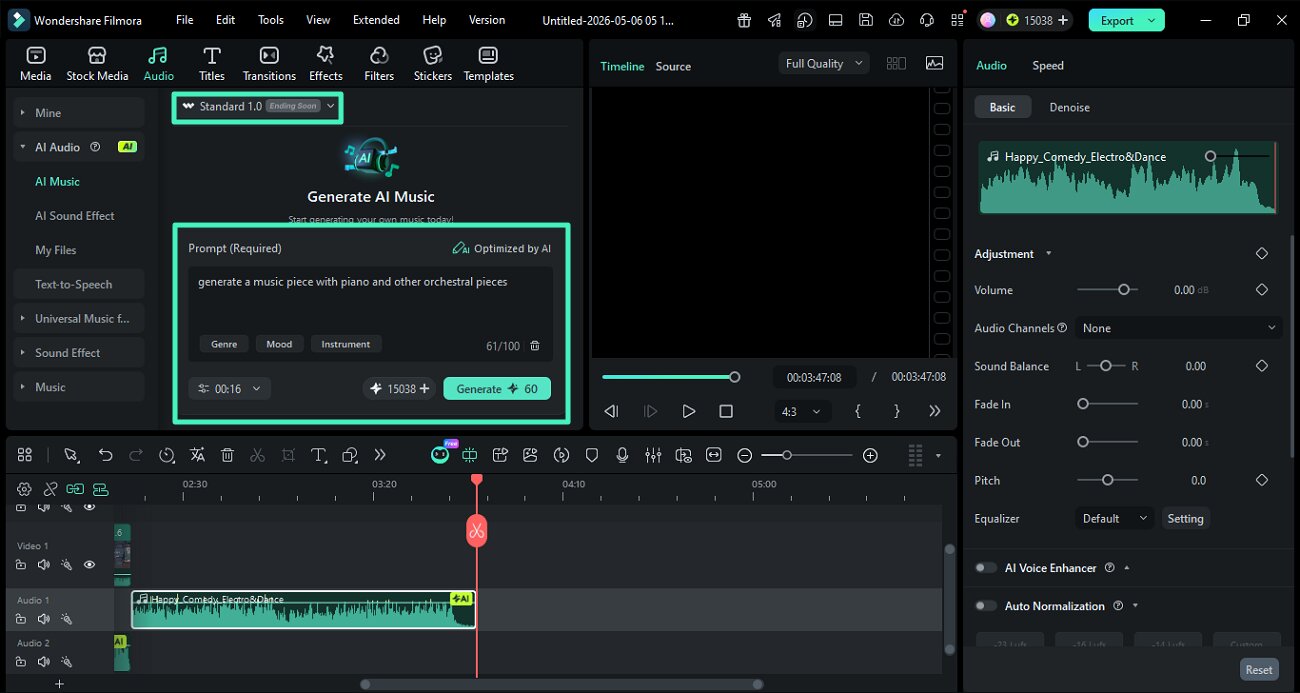
Task: Click the marker shield icon in timeline toolbar
Action: coord(592,455)
